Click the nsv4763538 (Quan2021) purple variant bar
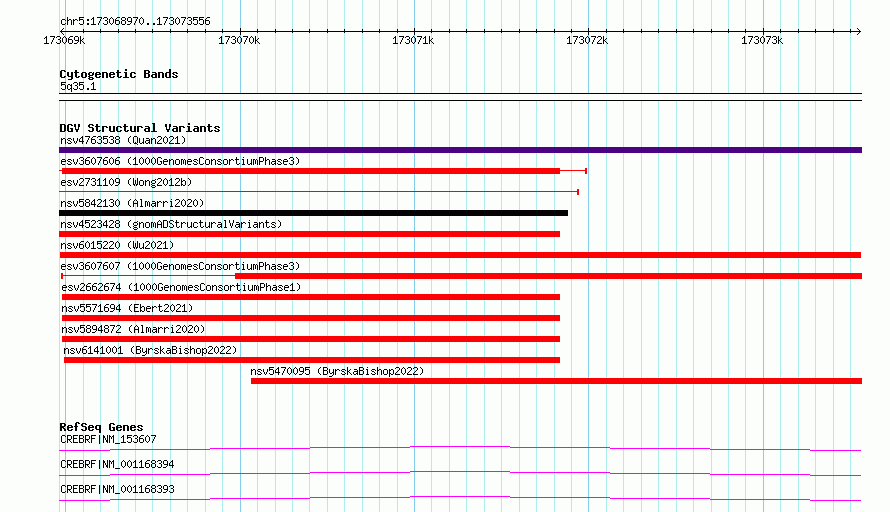Image resolution: width=890 pixels, height=512 pixels. tap(460, 150)
